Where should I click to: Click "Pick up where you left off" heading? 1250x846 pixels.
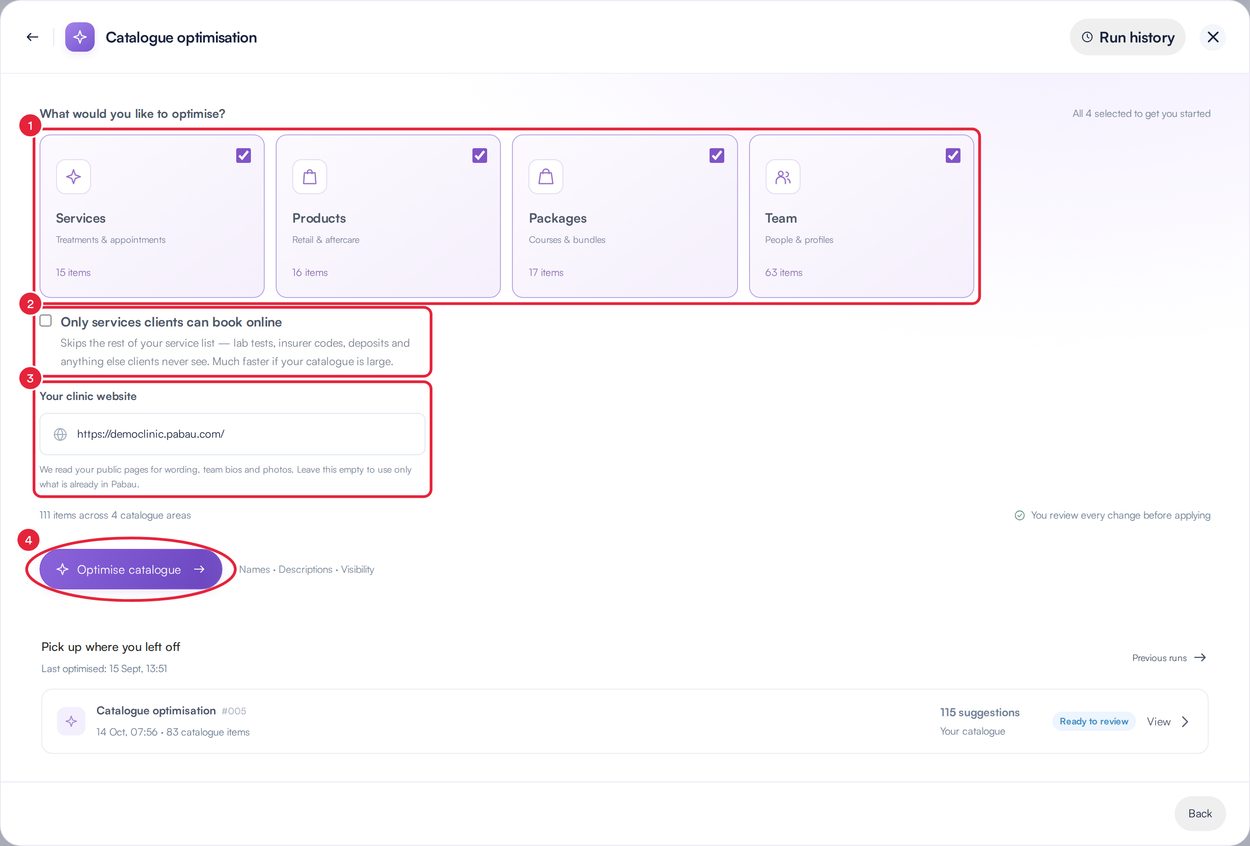pos(111,647)
